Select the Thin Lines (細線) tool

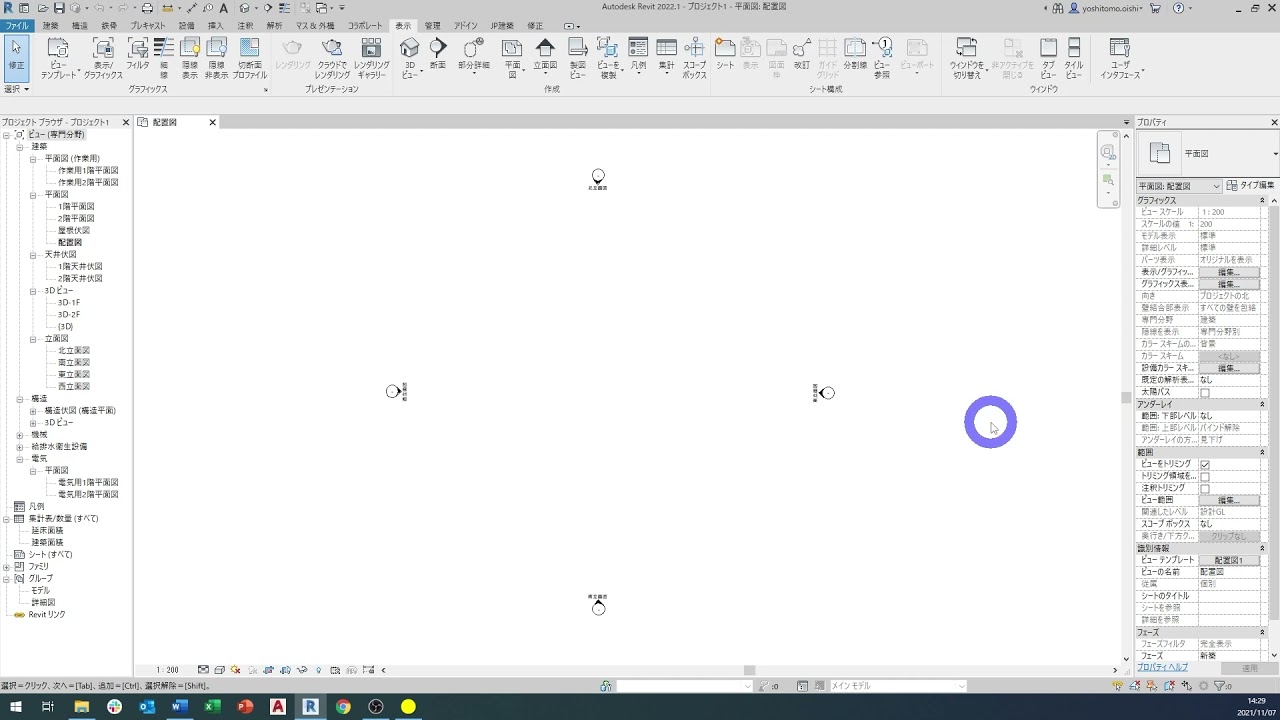pos(164,58)
